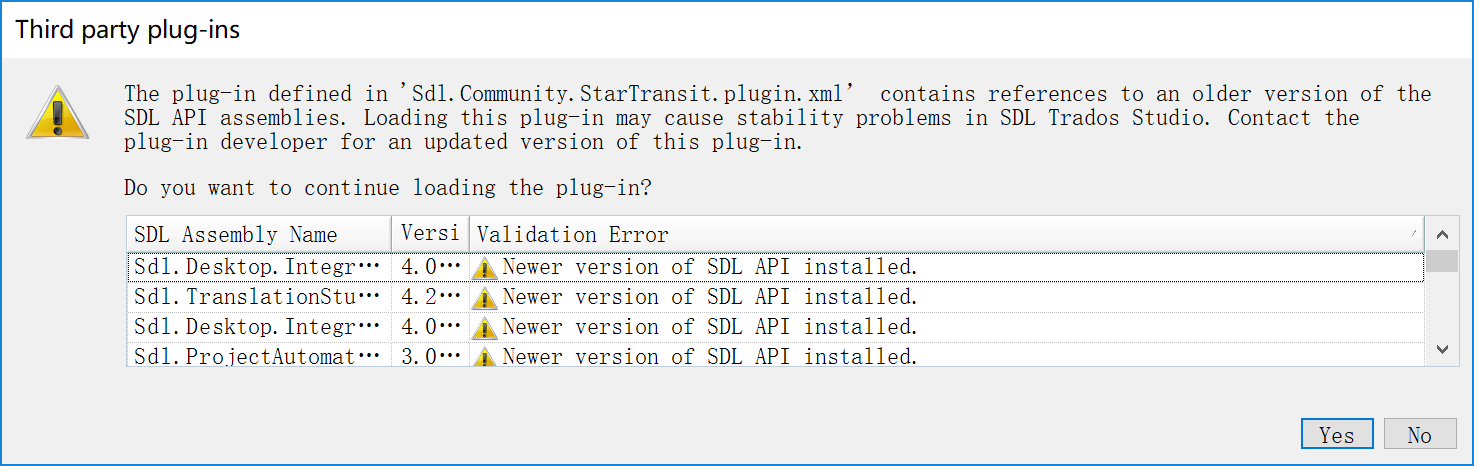Click the 3.0 version cell
Screen dimensions: 1474x466
[430, 356]
